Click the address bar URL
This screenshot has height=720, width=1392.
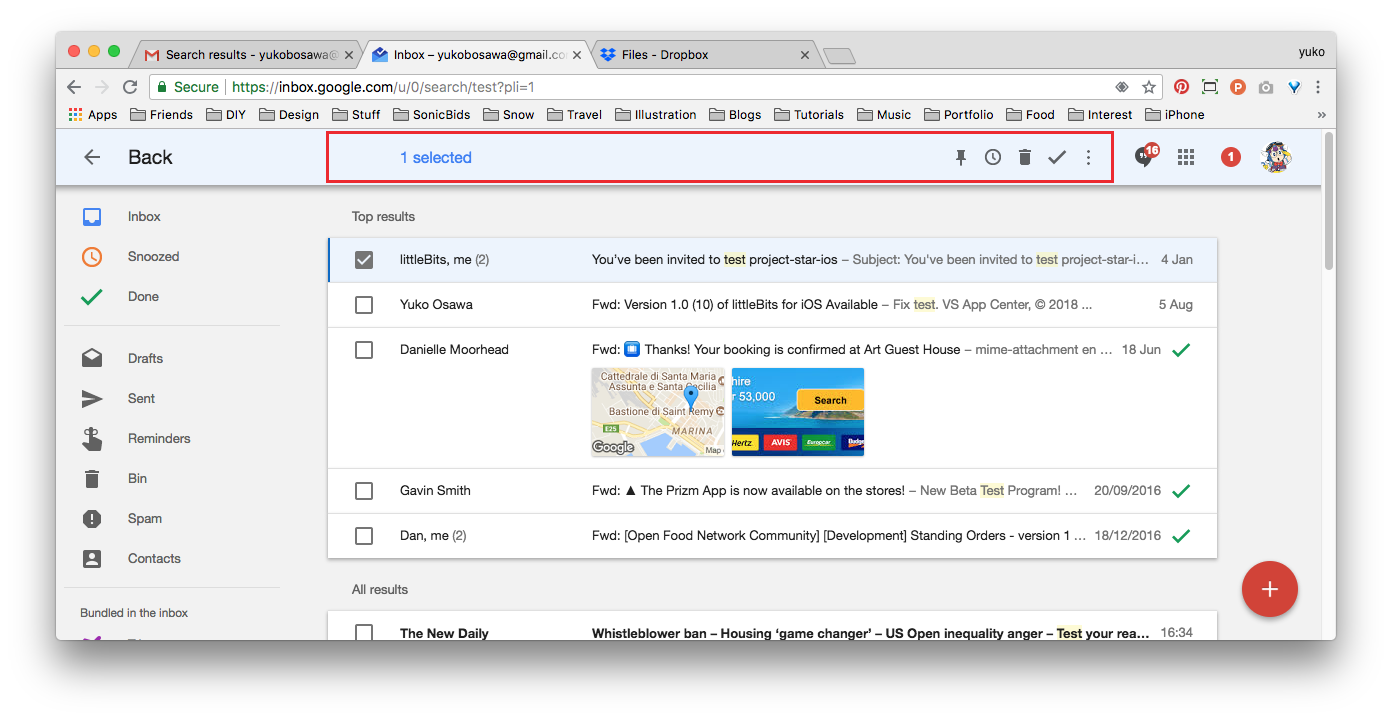point(383,87)
